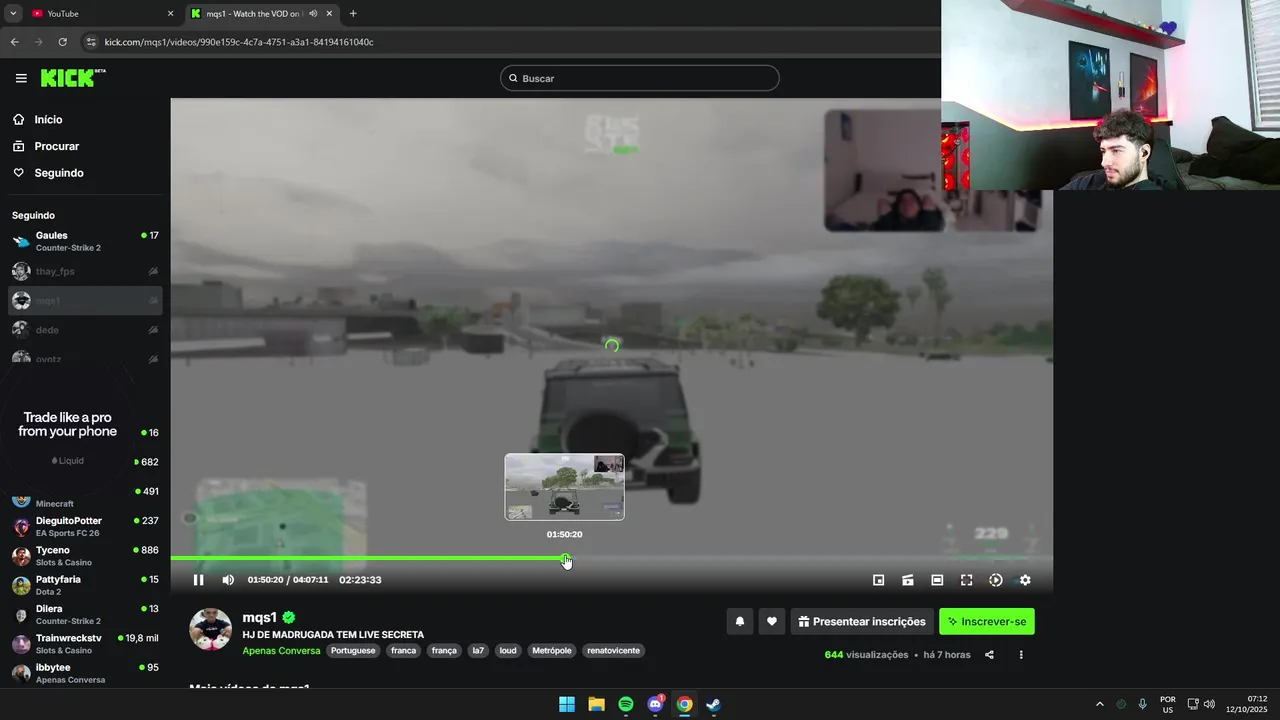Mute the video volume
Image resolution: width=1280 pixels, height=720 pixels.
228,580
